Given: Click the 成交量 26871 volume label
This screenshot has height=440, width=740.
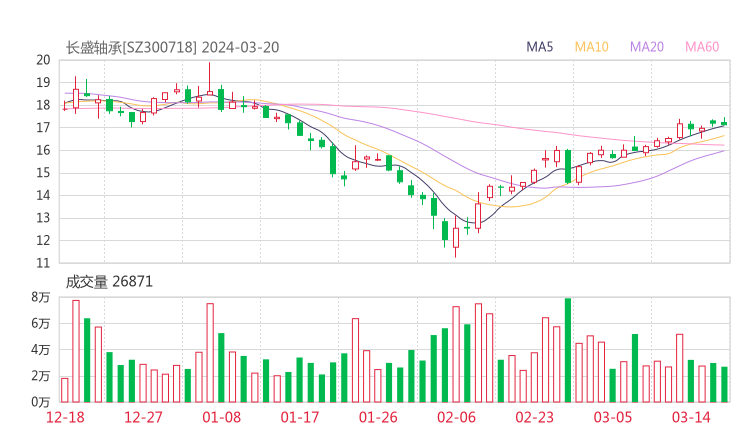Looking at the screenshot, I should point(109,282).
